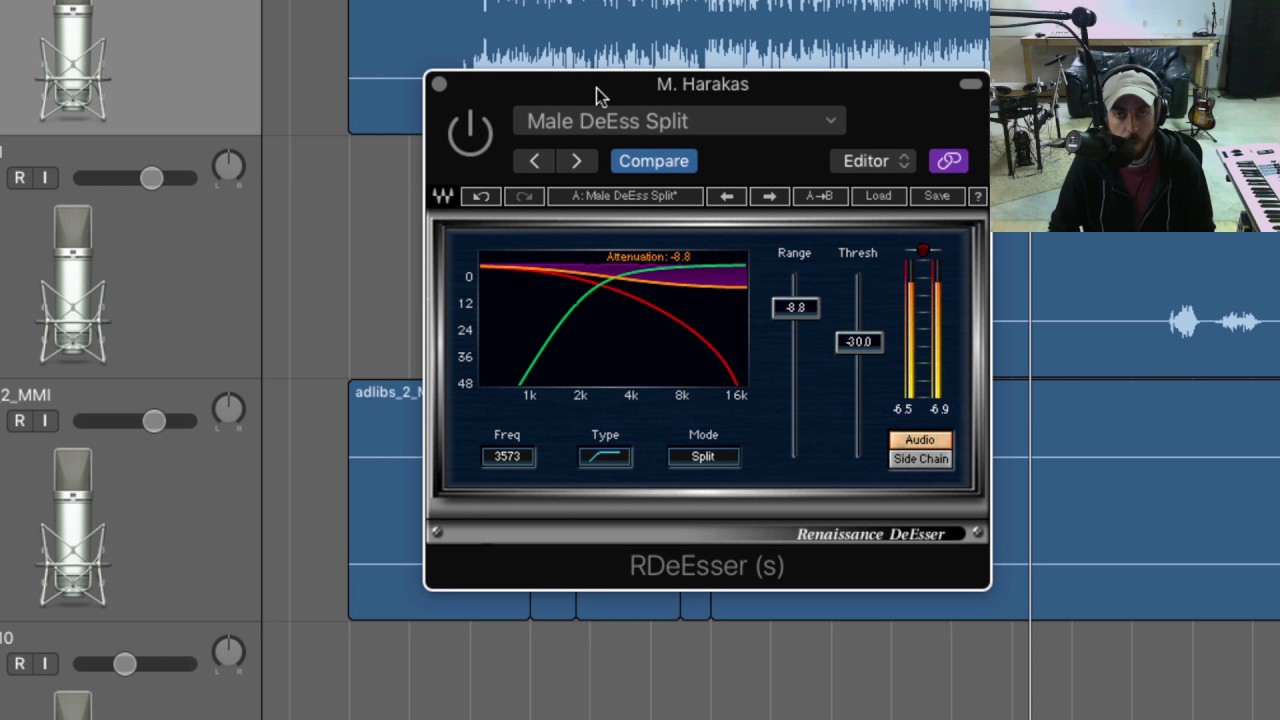The height and width of the screenshot is (720, 1280).
Task: Click the webcam video overlay
Action: 1135,116
